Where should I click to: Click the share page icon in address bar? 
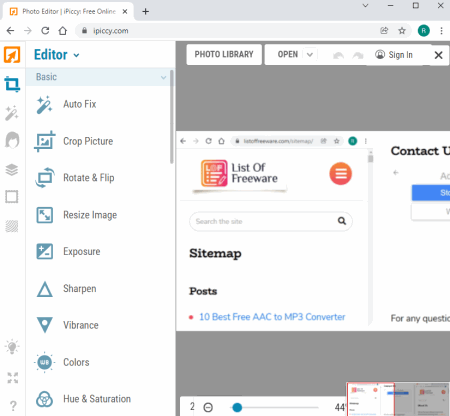(384, 31)
